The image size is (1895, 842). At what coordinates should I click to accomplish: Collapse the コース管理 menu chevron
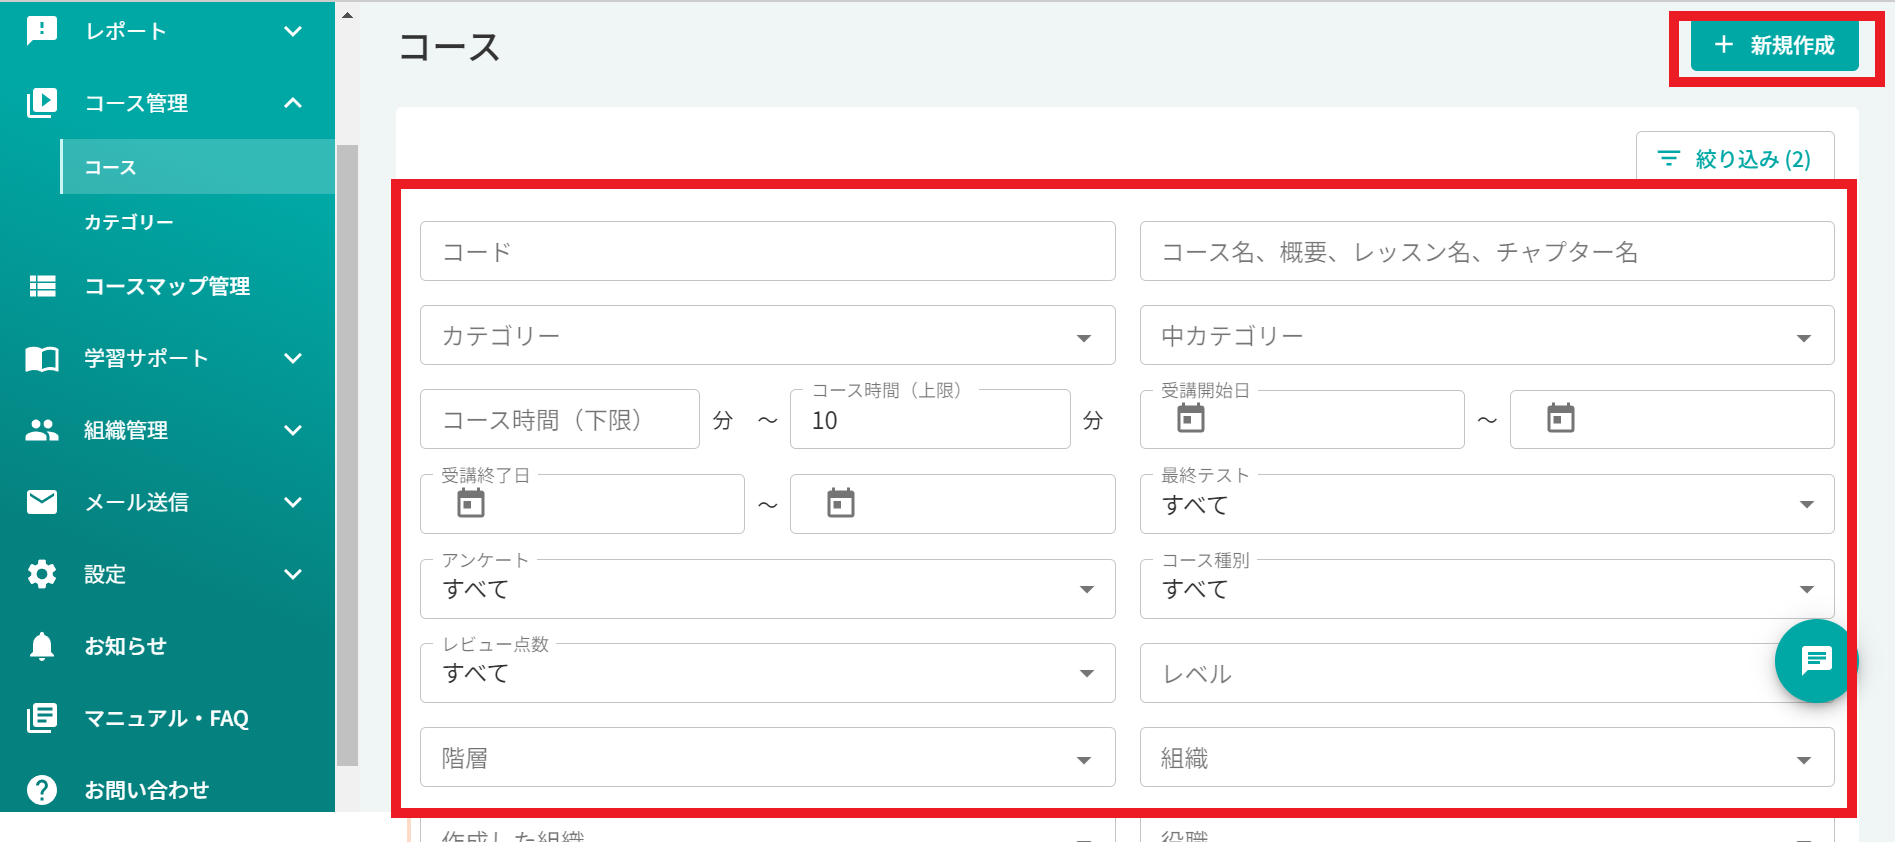click(293, 103)
